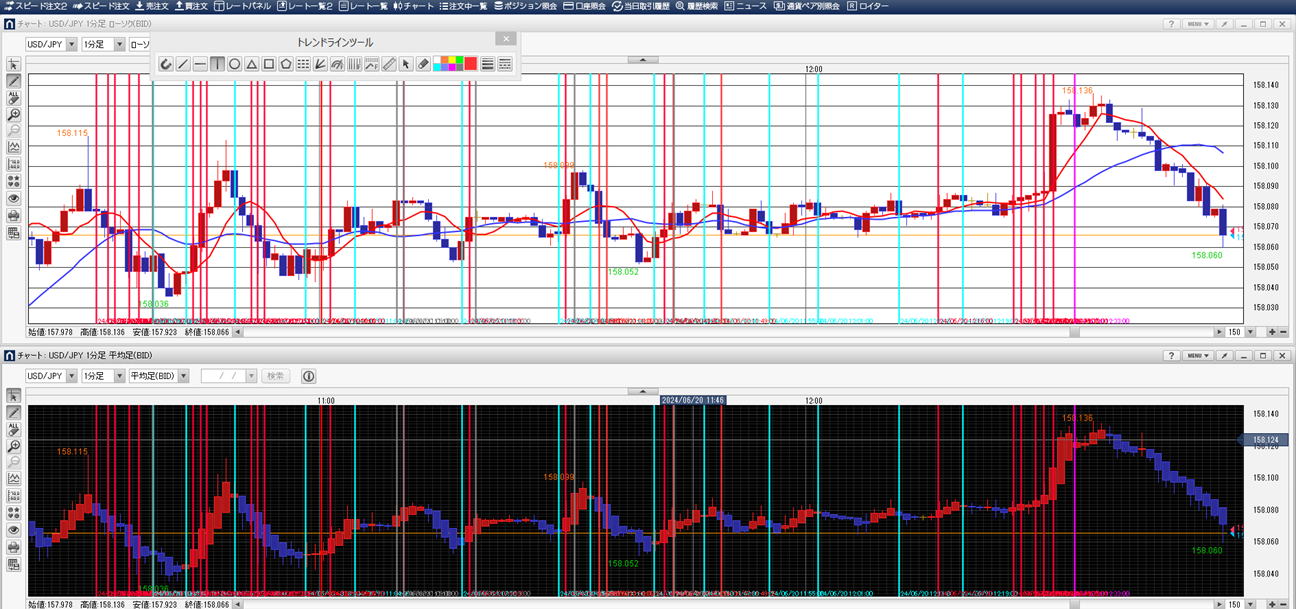
Task: Expand the 1分足 timeframe dropdown in the bottom chart
Action: pyautogui.click(x=119, y=376)
